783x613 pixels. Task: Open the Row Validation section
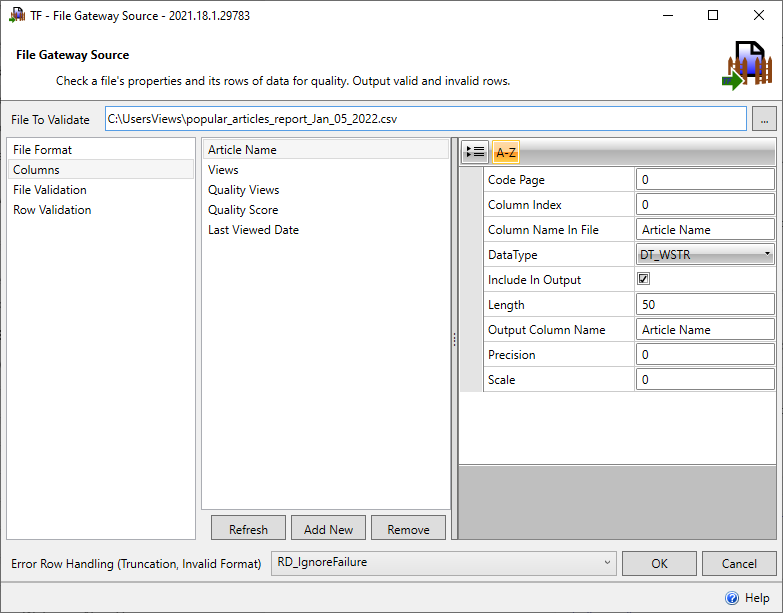(100, 210)
